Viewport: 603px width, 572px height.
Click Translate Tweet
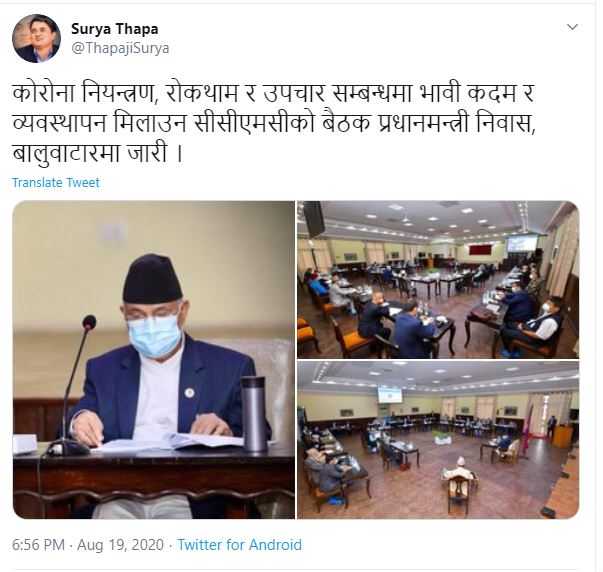pos(56,182)
